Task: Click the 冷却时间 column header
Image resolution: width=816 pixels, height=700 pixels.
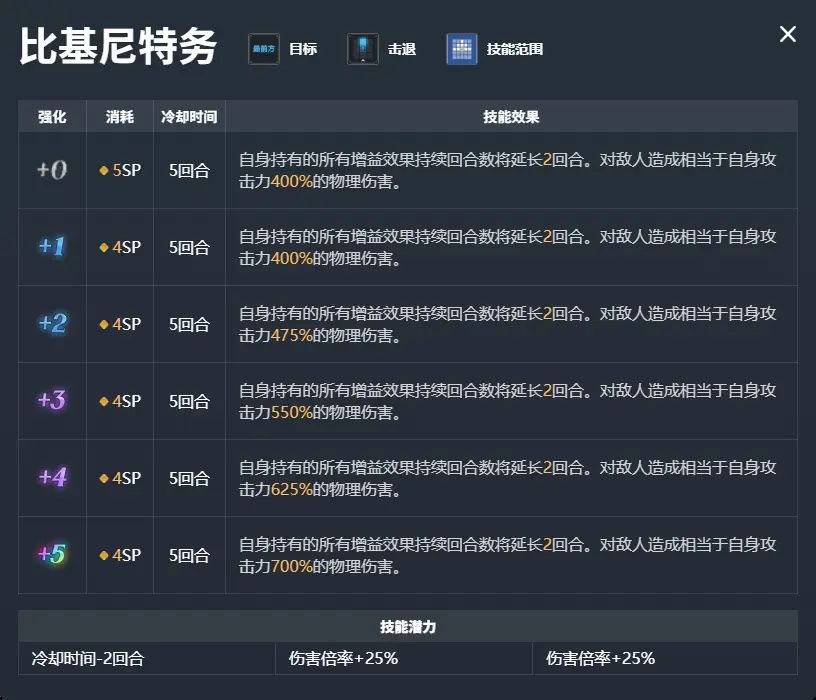Action: (189, 117)
